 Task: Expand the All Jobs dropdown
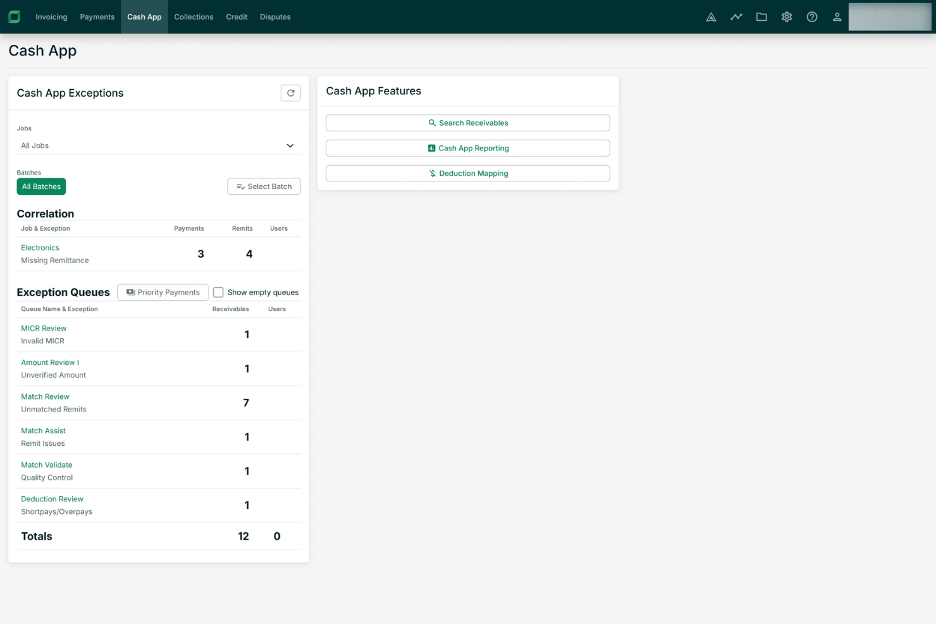click(158, 146)
